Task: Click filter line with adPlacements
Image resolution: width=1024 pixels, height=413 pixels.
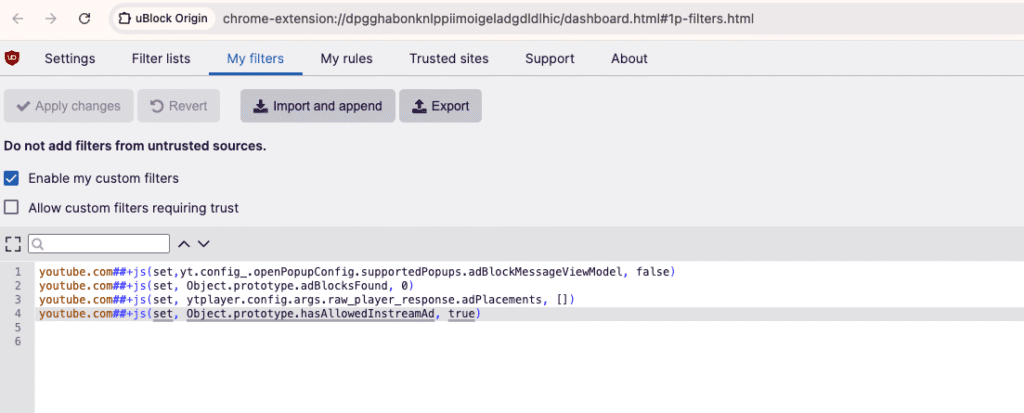Action: pyautogui.click(x=306, y=300)
